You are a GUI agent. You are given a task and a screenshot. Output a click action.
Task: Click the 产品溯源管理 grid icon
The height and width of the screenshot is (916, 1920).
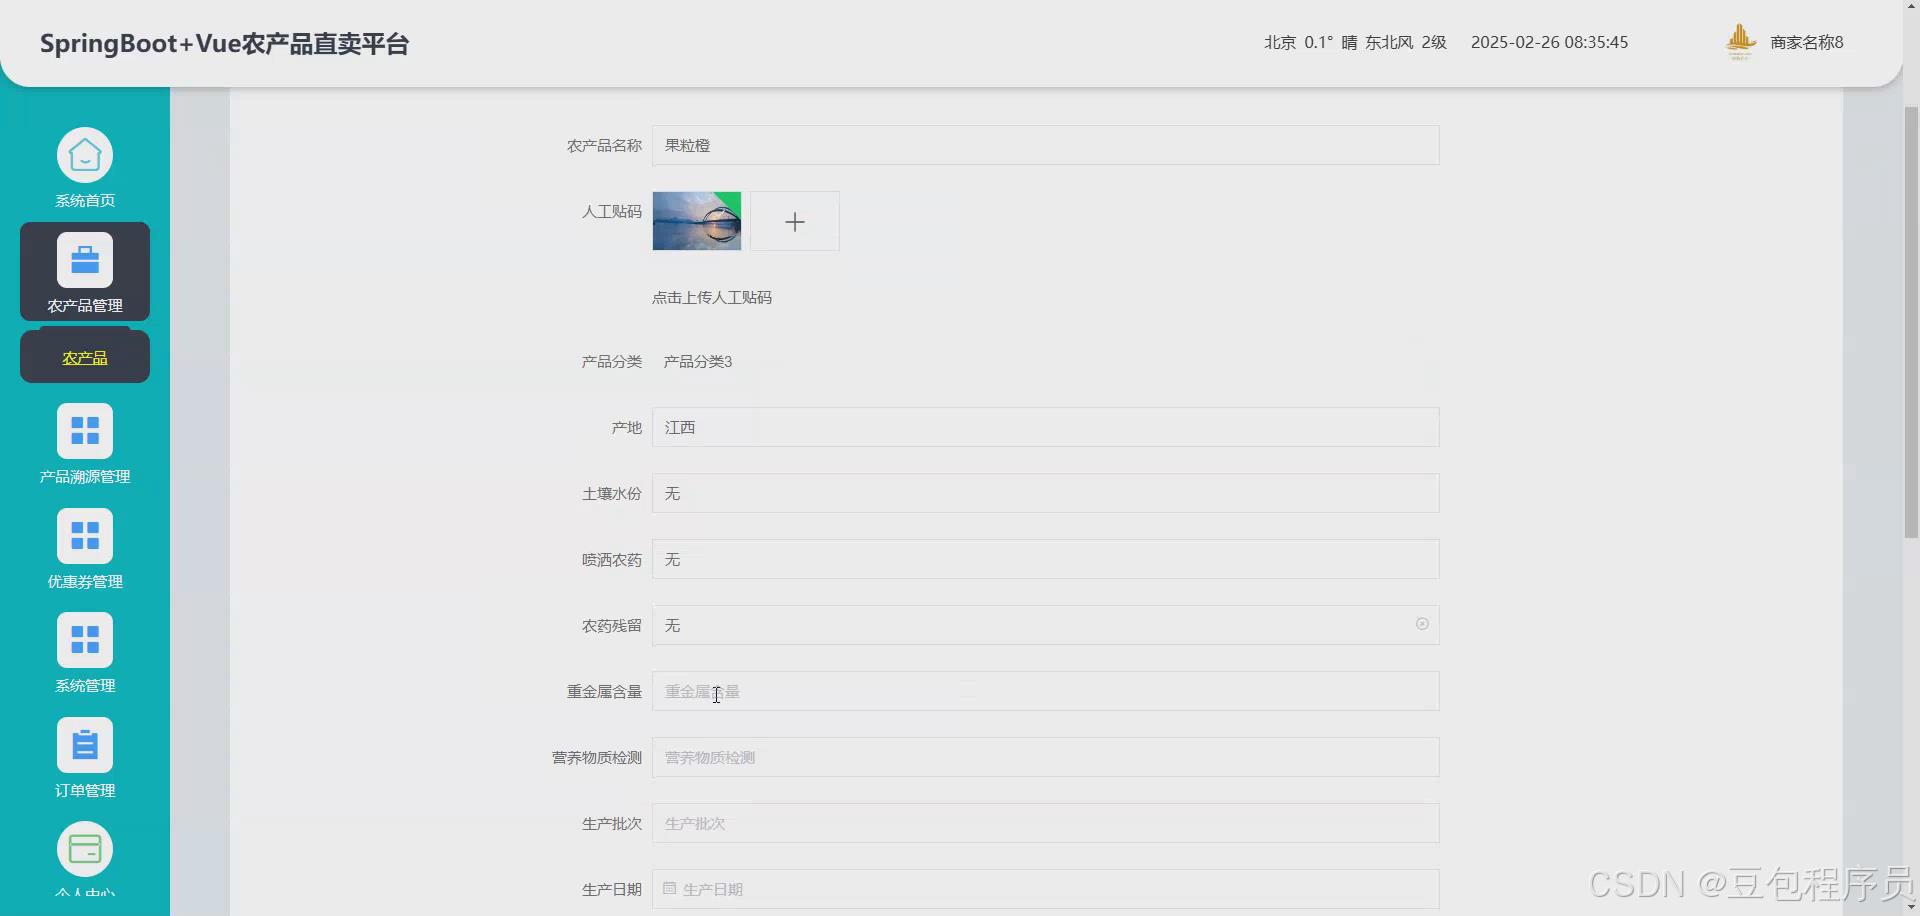(85, 431)
